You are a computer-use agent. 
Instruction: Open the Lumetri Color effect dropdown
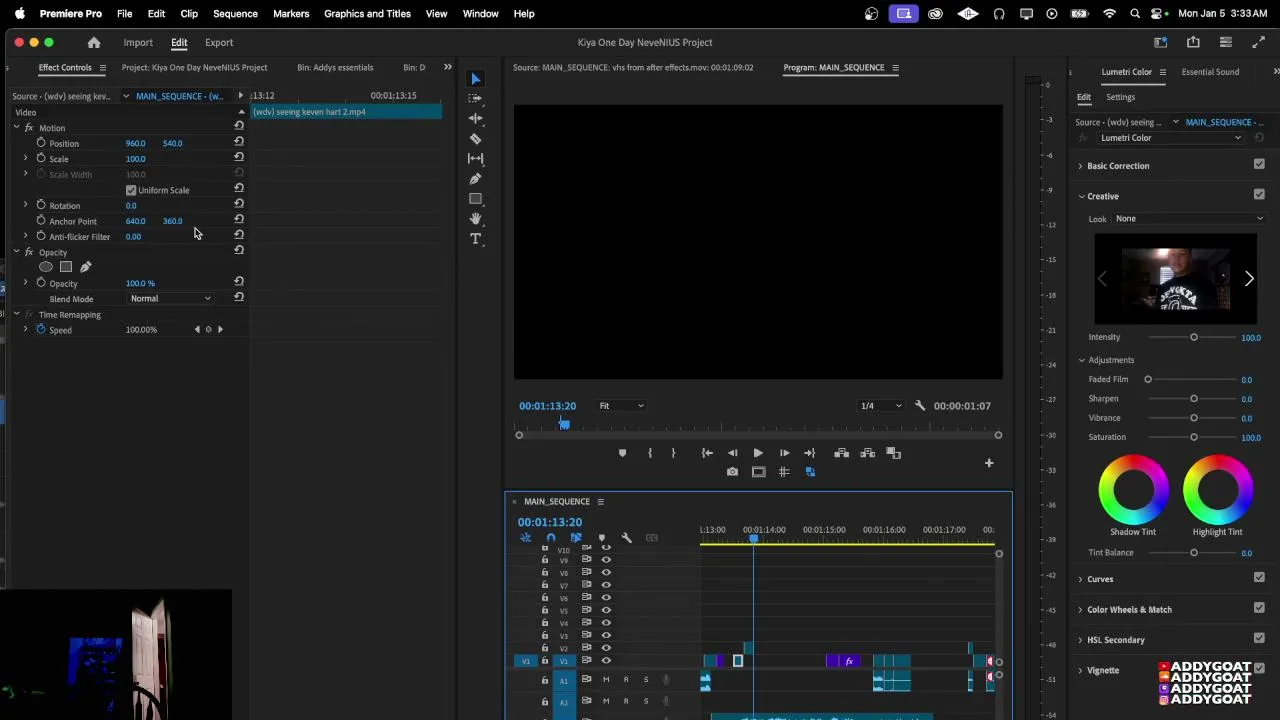(1171, 138)
